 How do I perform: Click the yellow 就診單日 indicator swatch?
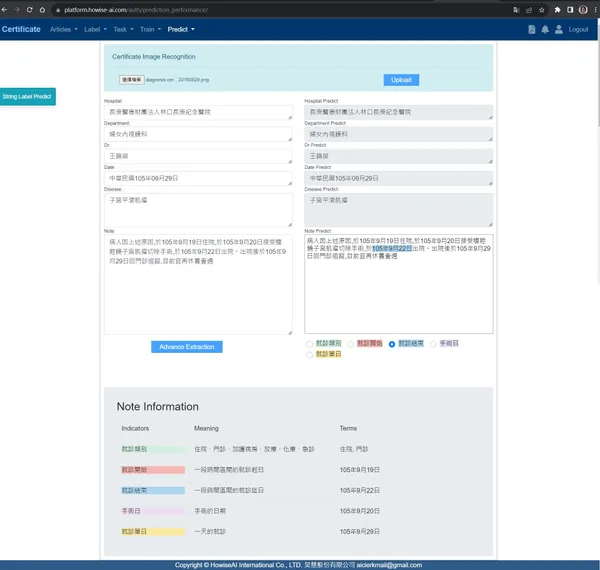(x=153, y=532)
